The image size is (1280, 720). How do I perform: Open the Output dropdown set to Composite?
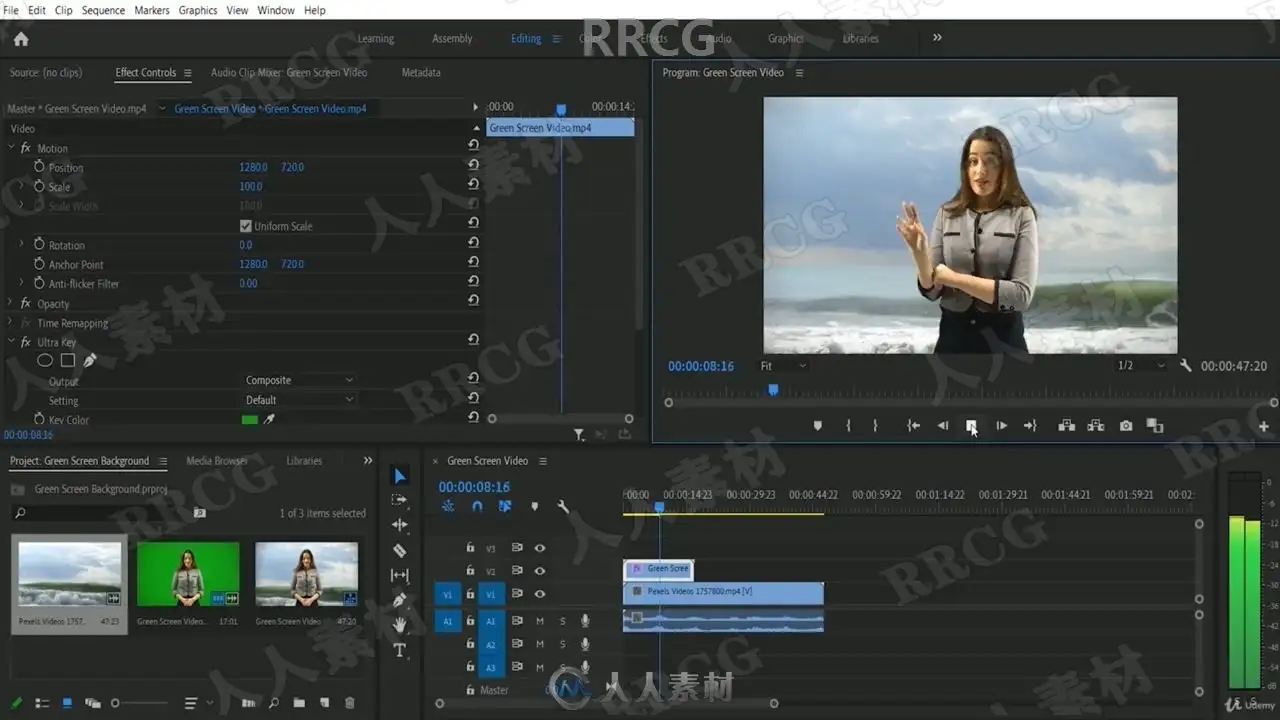300,381
